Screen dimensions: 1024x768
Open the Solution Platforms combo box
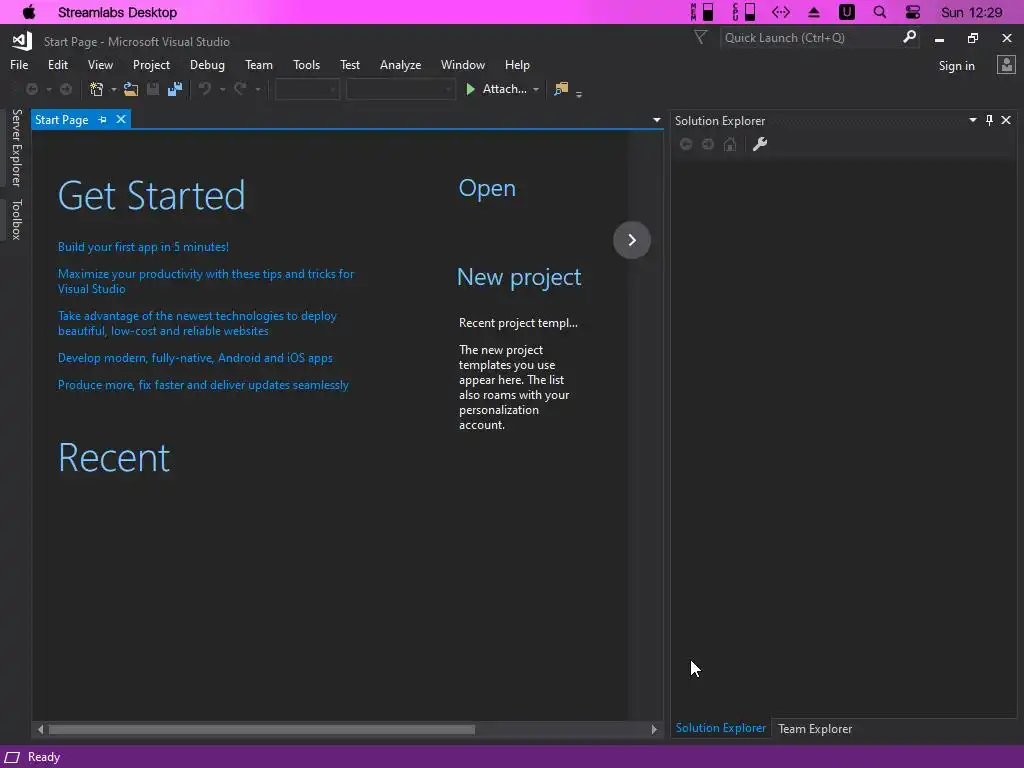[x=400, y=89]
